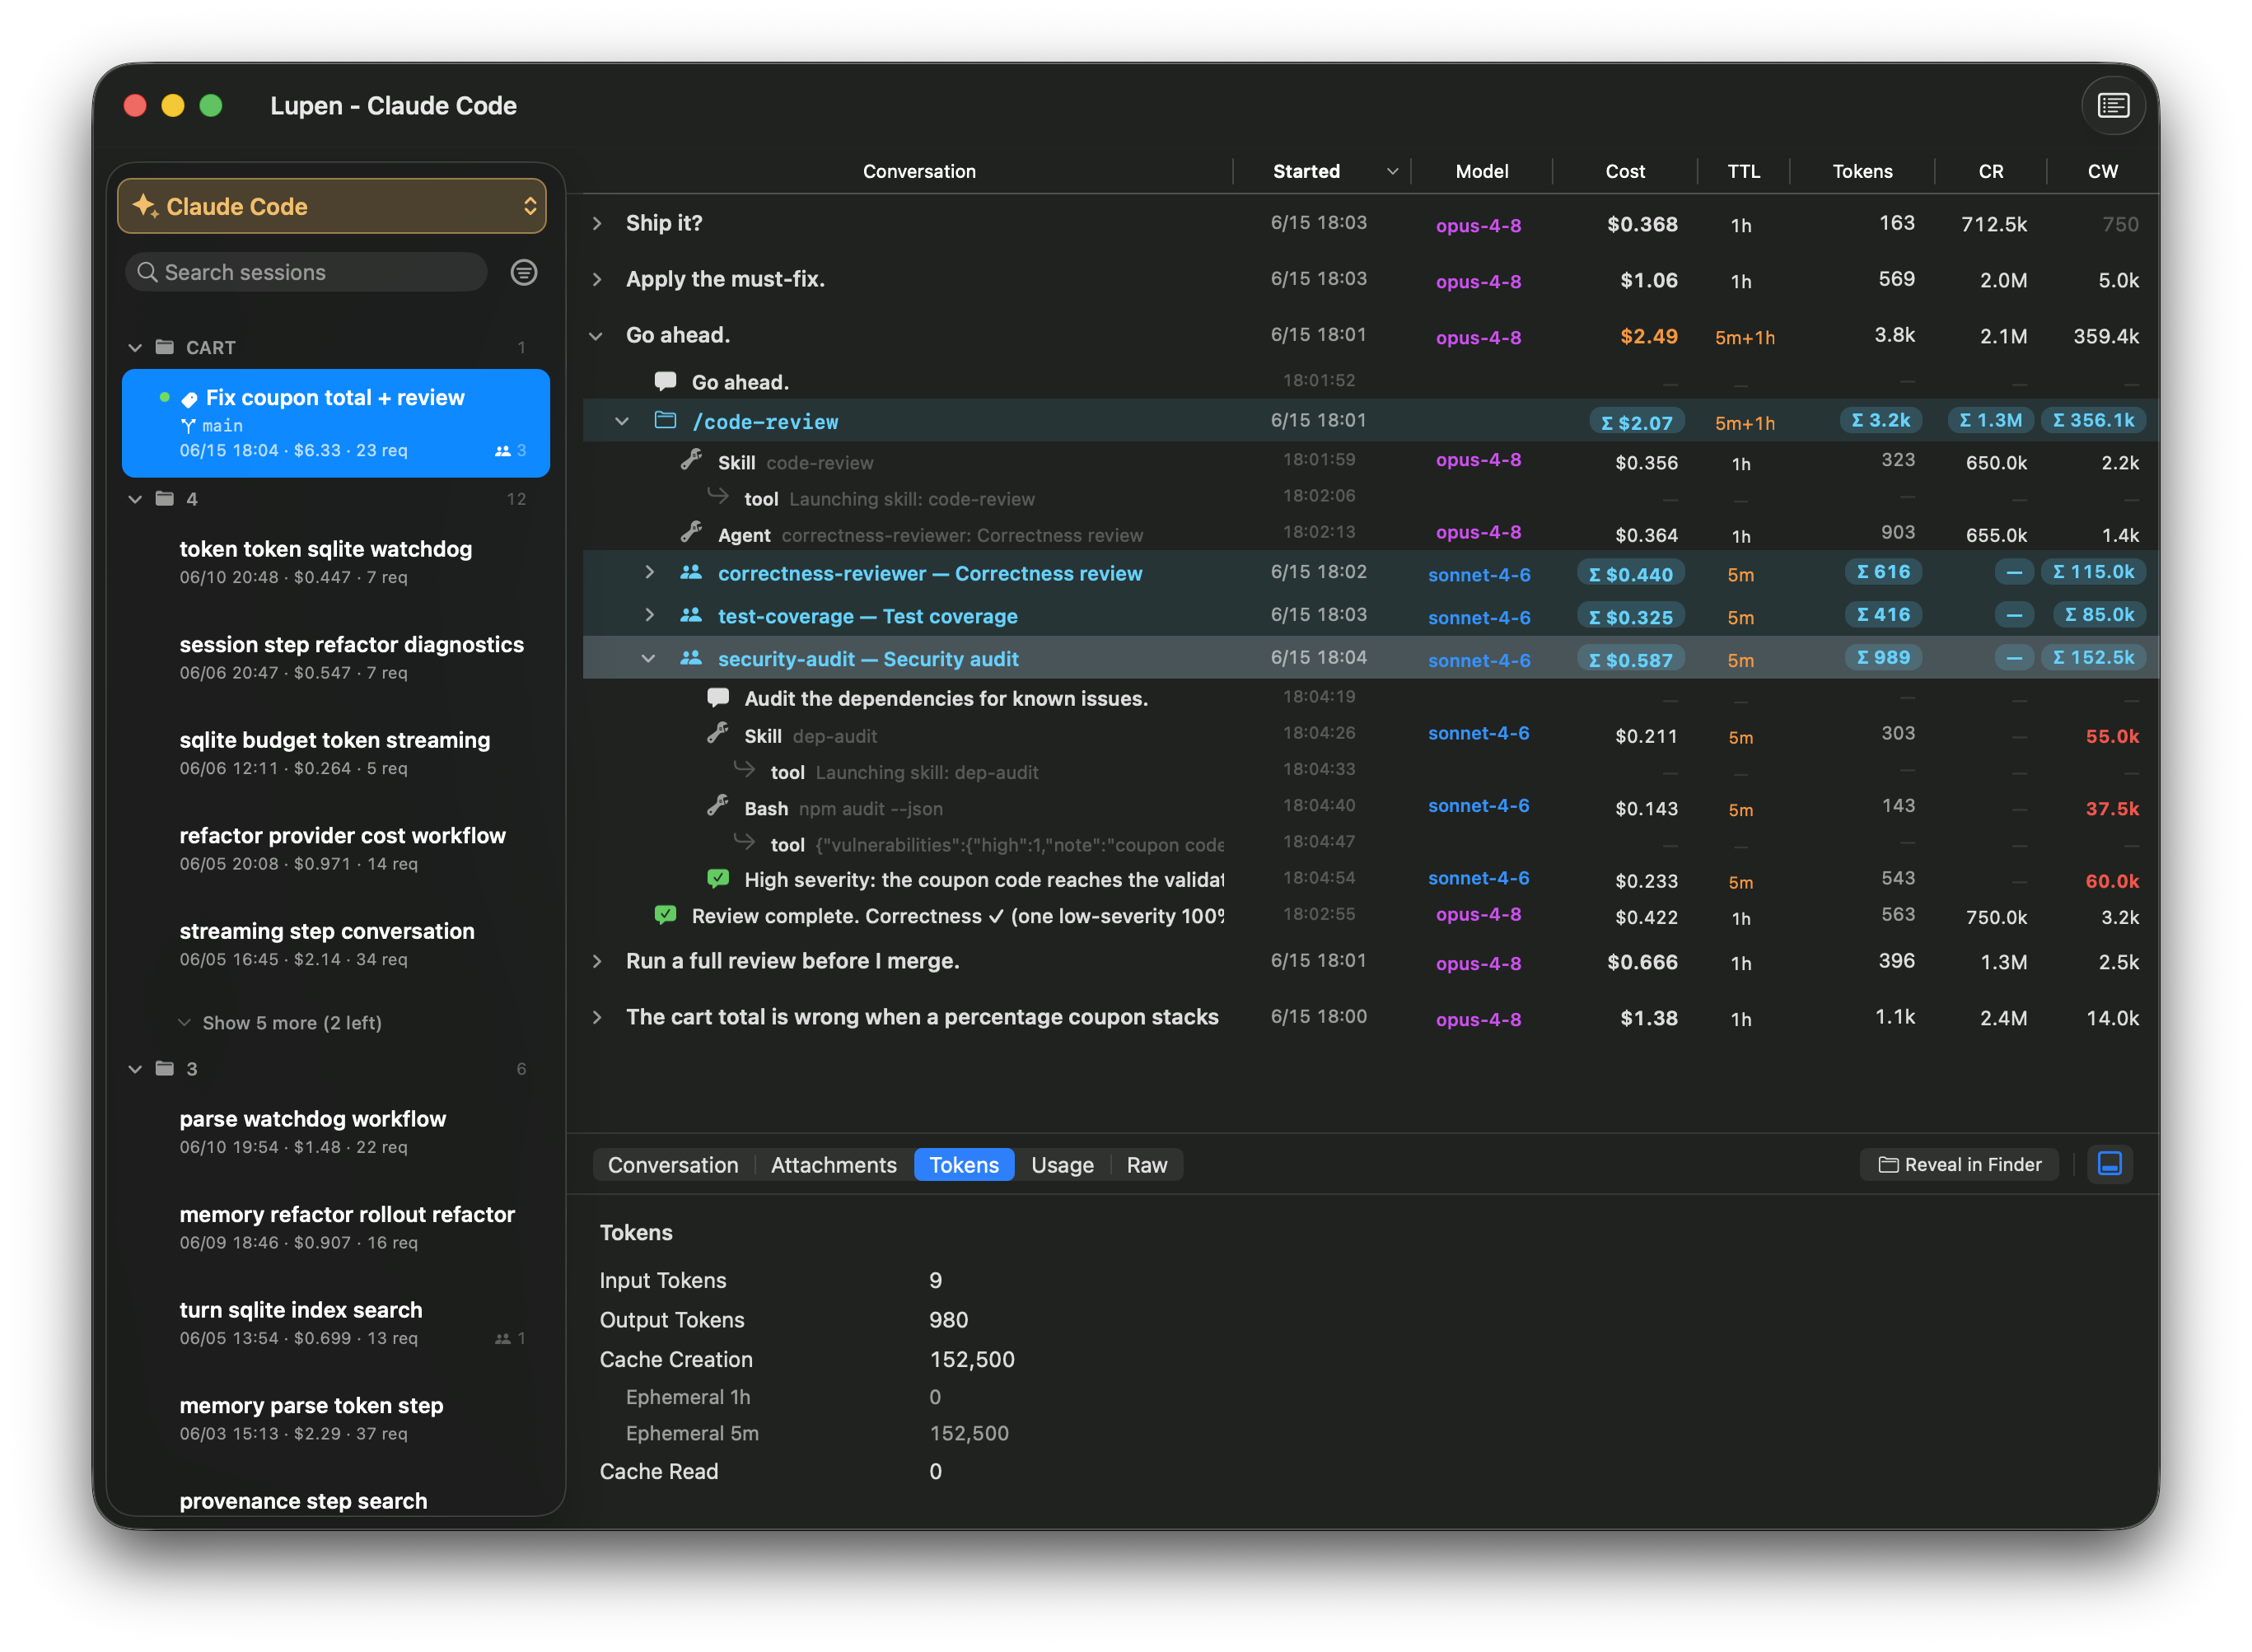Open the Usage tab
The width and height of the screenshot is (2252, 1652).
(1062, 1165)
